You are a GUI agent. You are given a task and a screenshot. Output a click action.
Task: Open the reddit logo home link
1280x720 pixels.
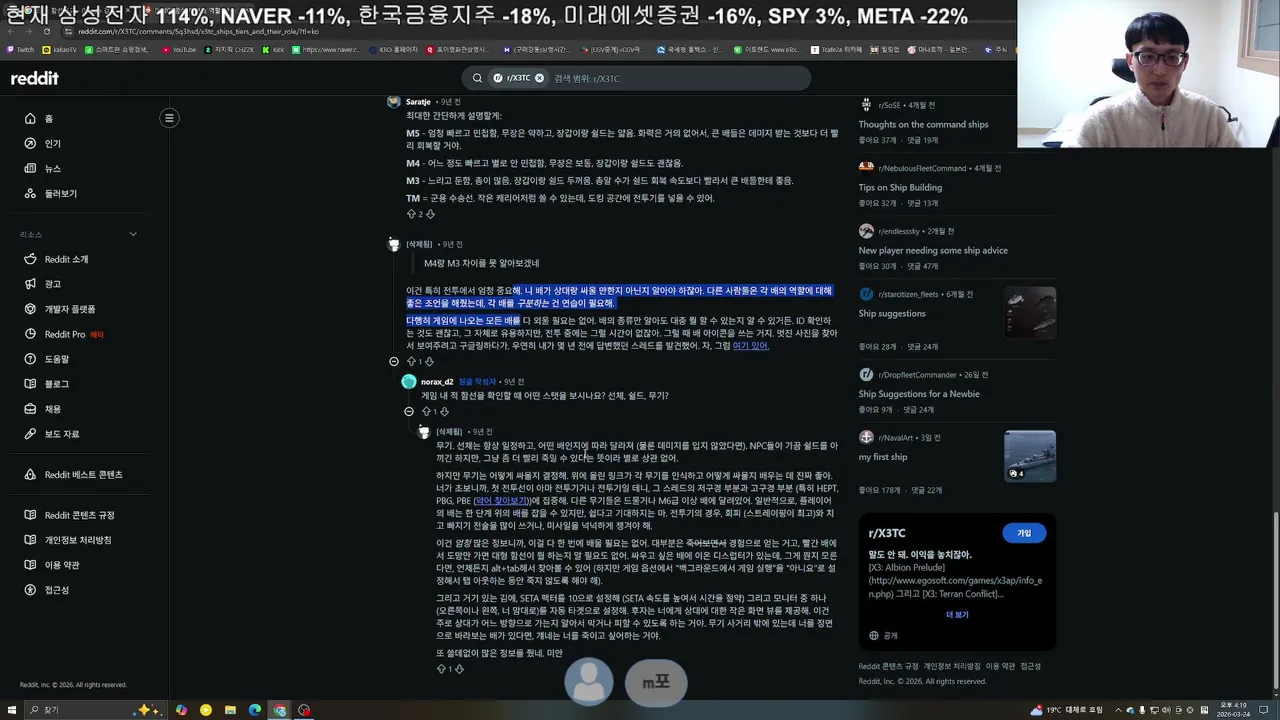(x=35, y=78)
